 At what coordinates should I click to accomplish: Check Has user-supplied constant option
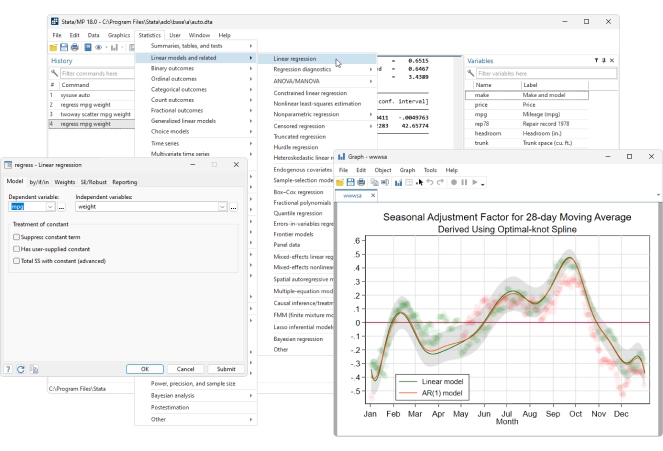[x=17, y=248]
